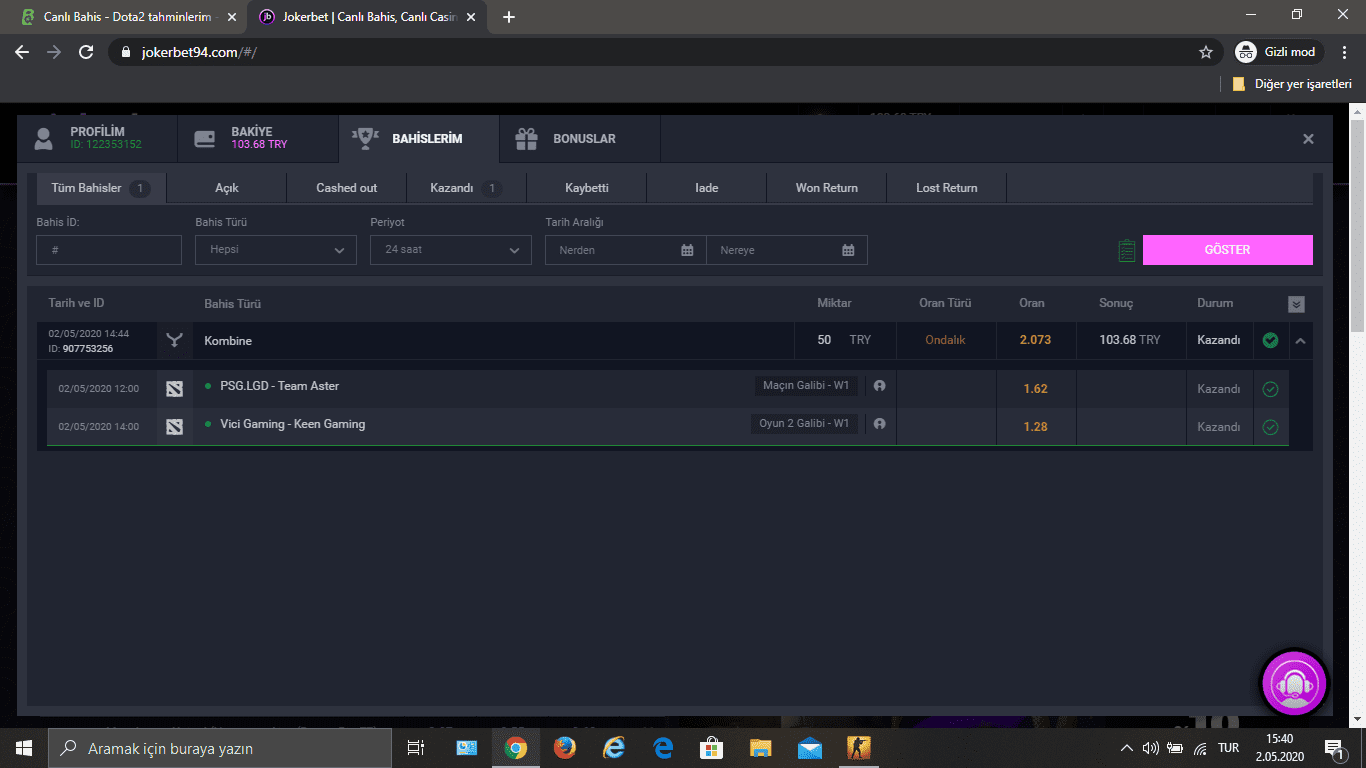Select the Lost Return filter tab
Screen dimensions: 1366x768
(947, 188)
